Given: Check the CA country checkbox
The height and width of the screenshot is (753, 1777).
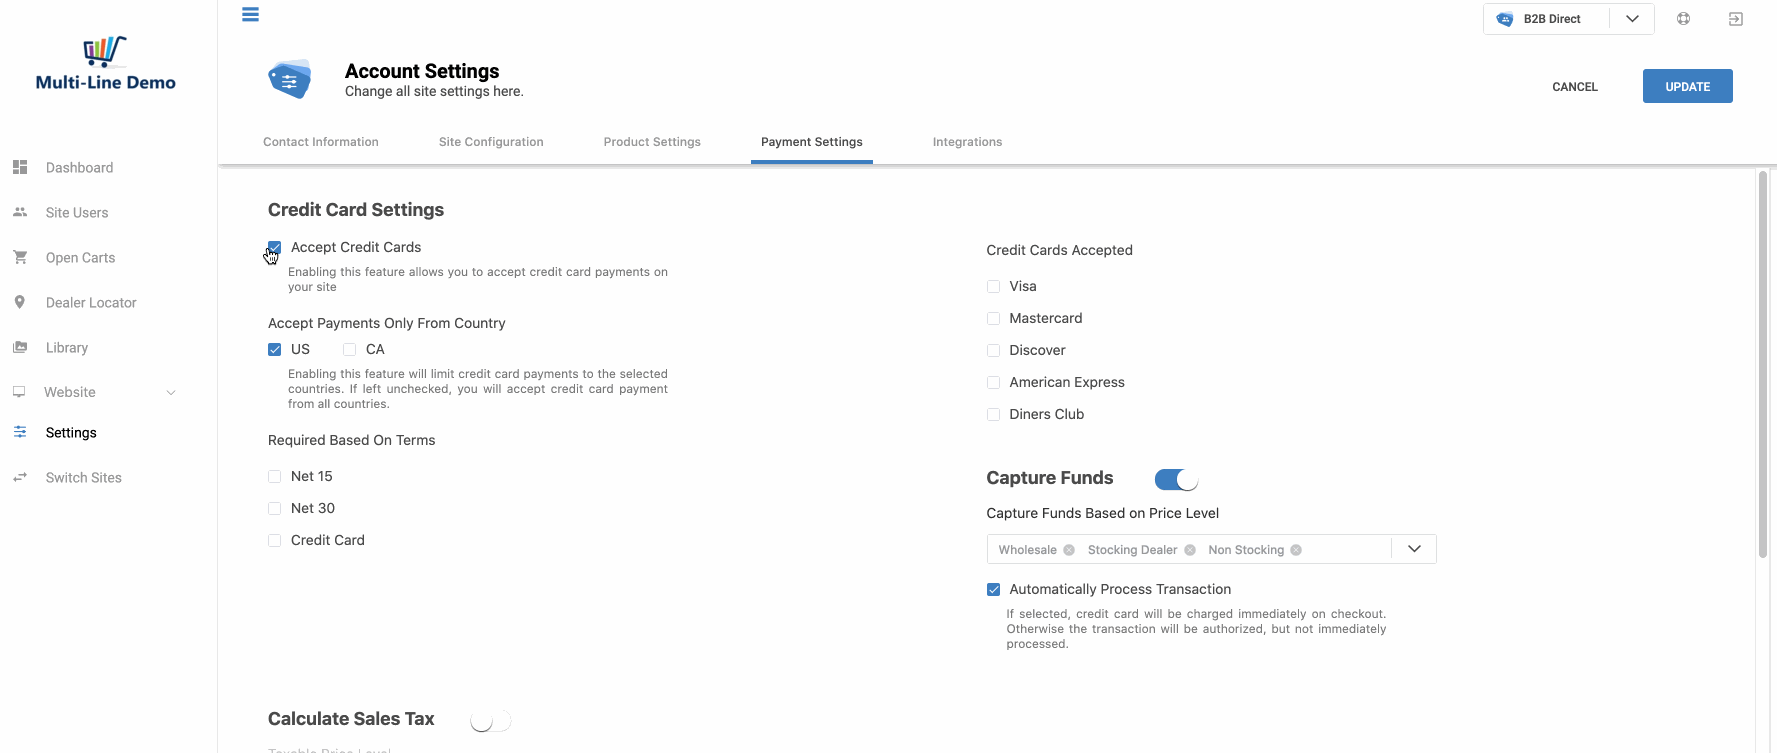Looking at the screenshot, I should pyautogui.click(x=350, y=349).
